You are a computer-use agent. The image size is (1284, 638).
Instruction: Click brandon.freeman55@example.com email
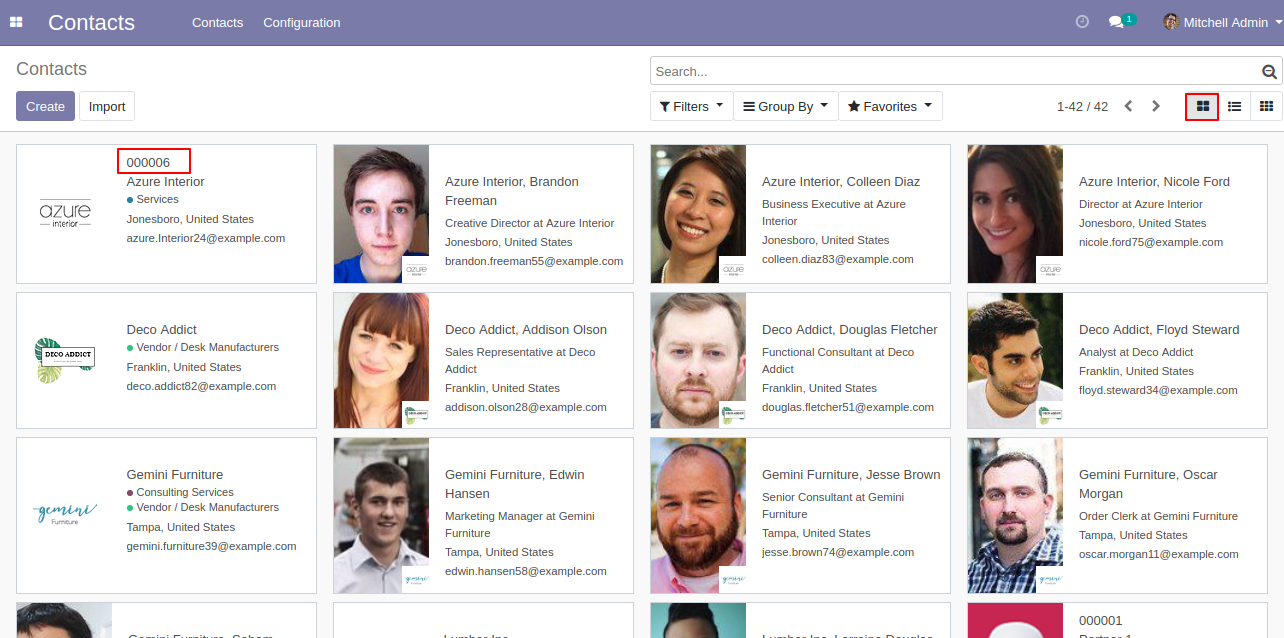click(x=534, y=261)
